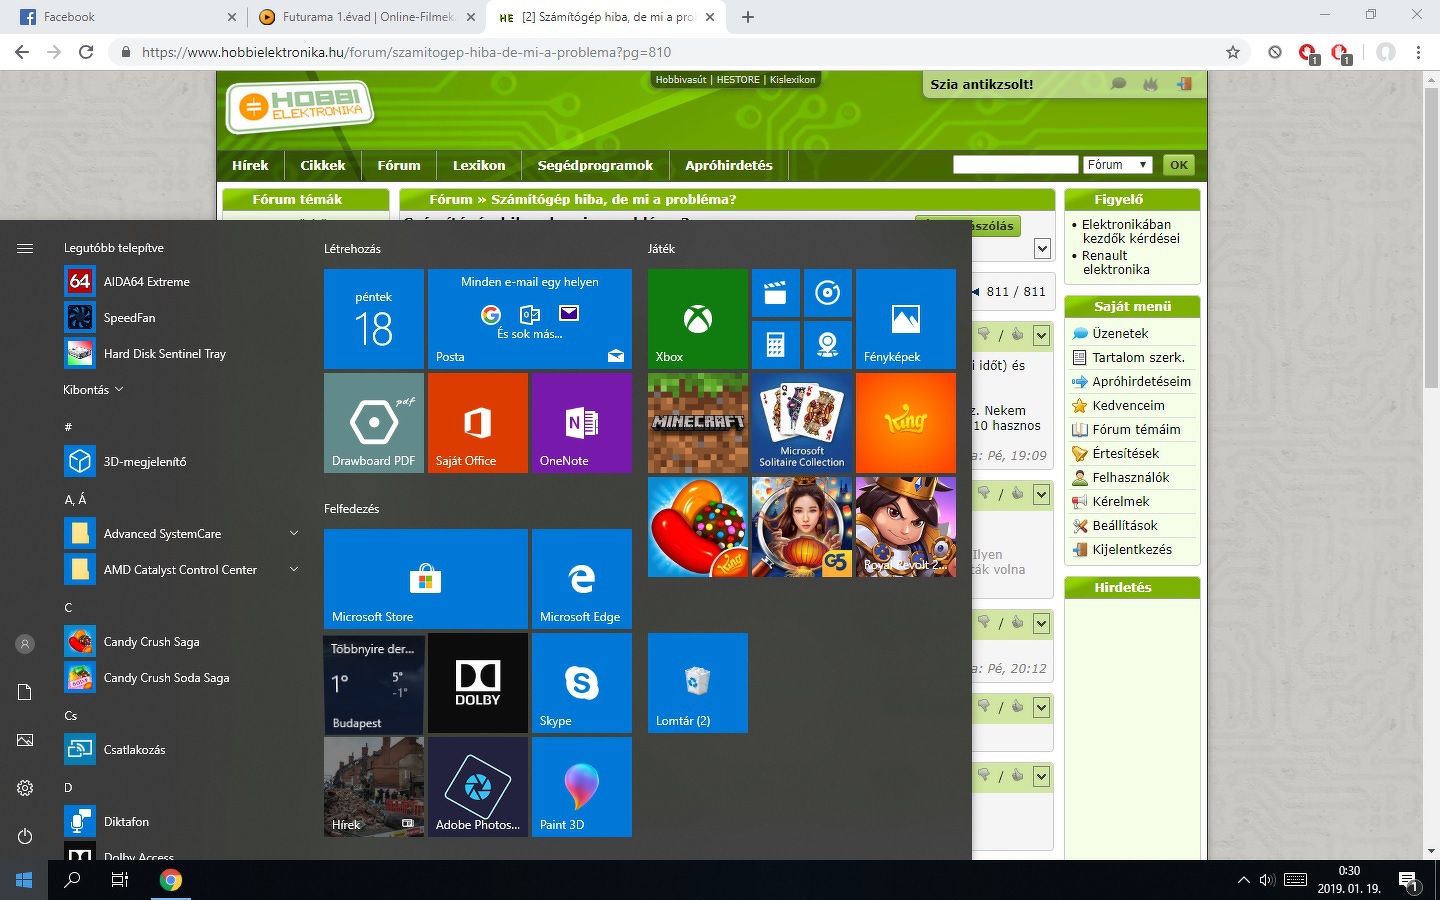Image resolution: width=1440 pixels, height=900 pixels.
Task: Open the Budapest weather tile
Action: coord(374,683)
